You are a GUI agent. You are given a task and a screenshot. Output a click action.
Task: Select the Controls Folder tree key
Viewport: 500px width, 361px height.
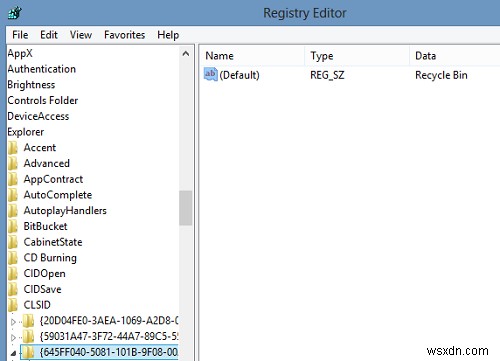(43, 100)
